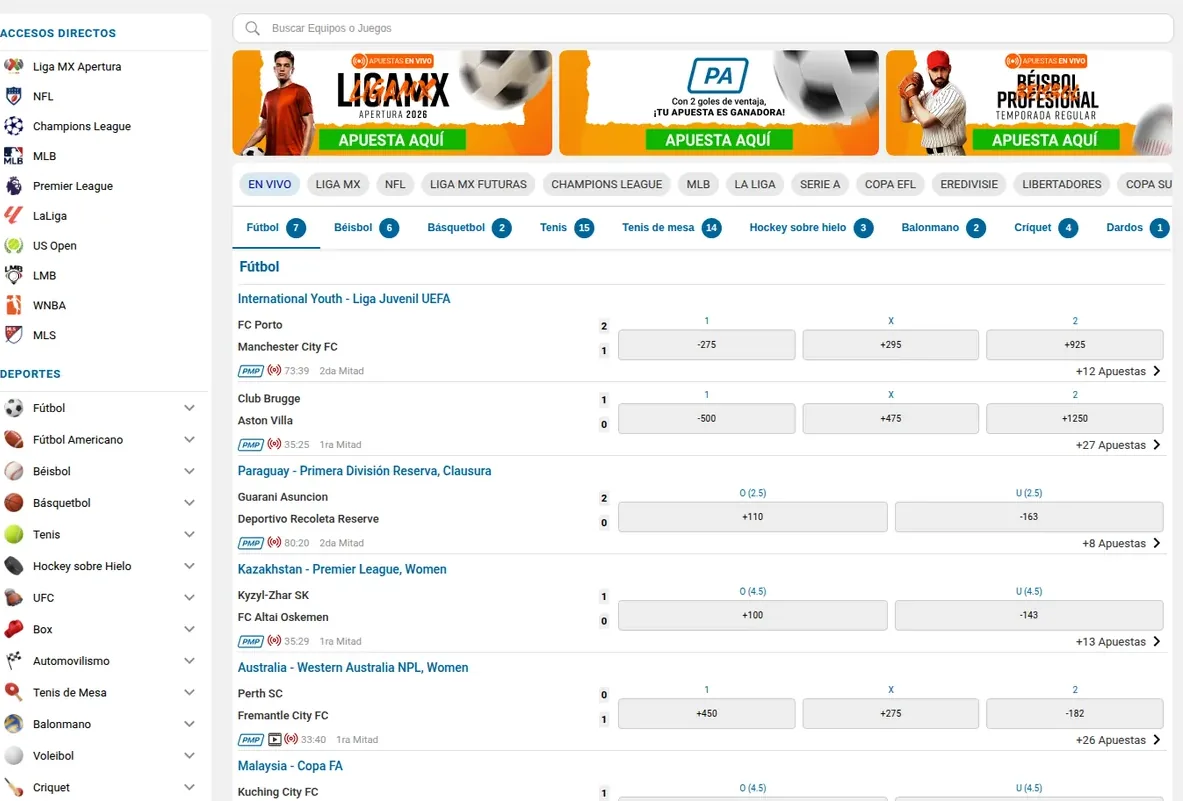Viewport: 1183px width, 801px height.
Task: Open the Béisbol Profesional banner
Action: coord(1029,103)
